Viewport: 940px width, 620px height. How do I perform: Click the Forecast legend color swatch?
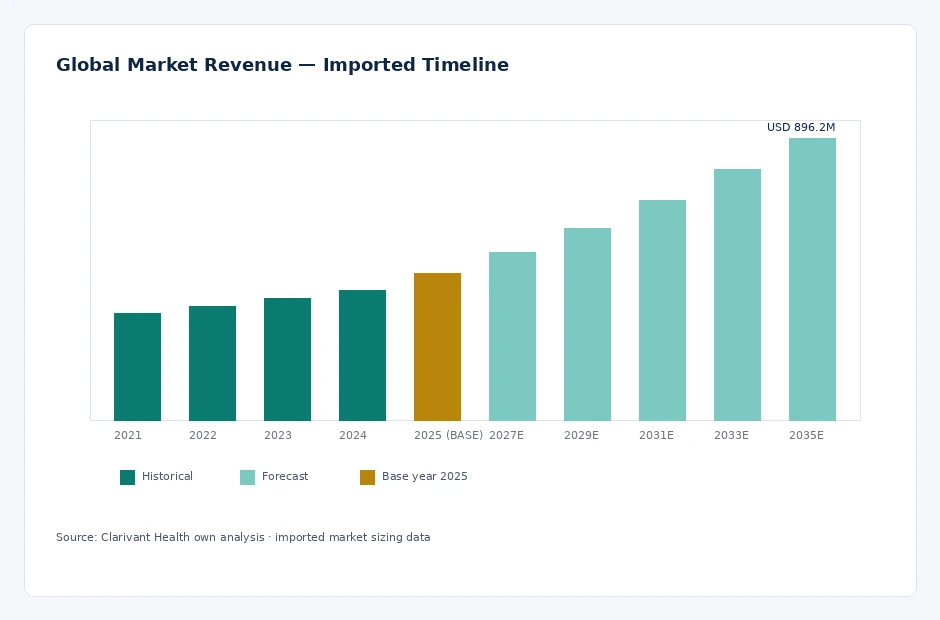(247, 477)
